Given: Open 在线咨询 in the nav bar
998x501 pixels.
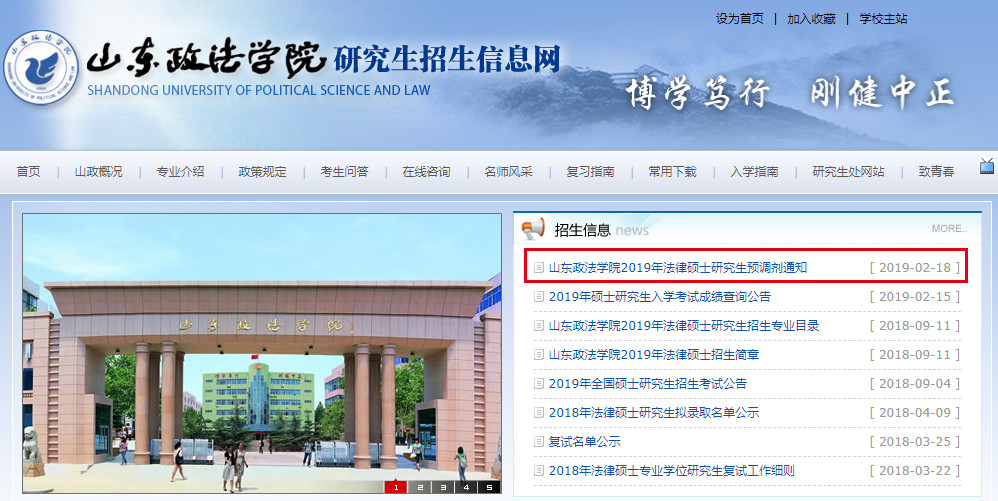Looking at the screenshot, I should pos(426,171).
